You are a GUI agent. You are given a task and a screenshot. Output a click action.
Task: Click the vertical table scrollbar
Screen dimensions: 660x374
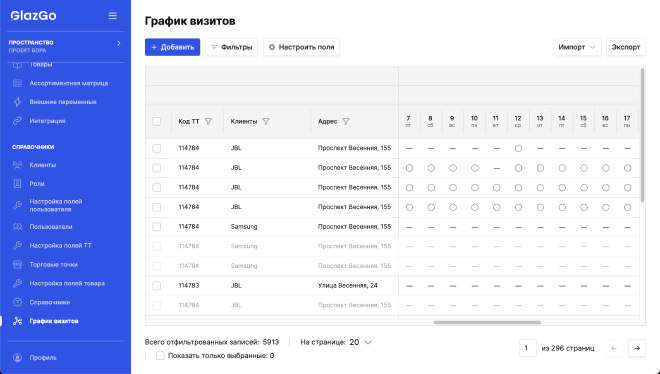click(x=642, y=135)
